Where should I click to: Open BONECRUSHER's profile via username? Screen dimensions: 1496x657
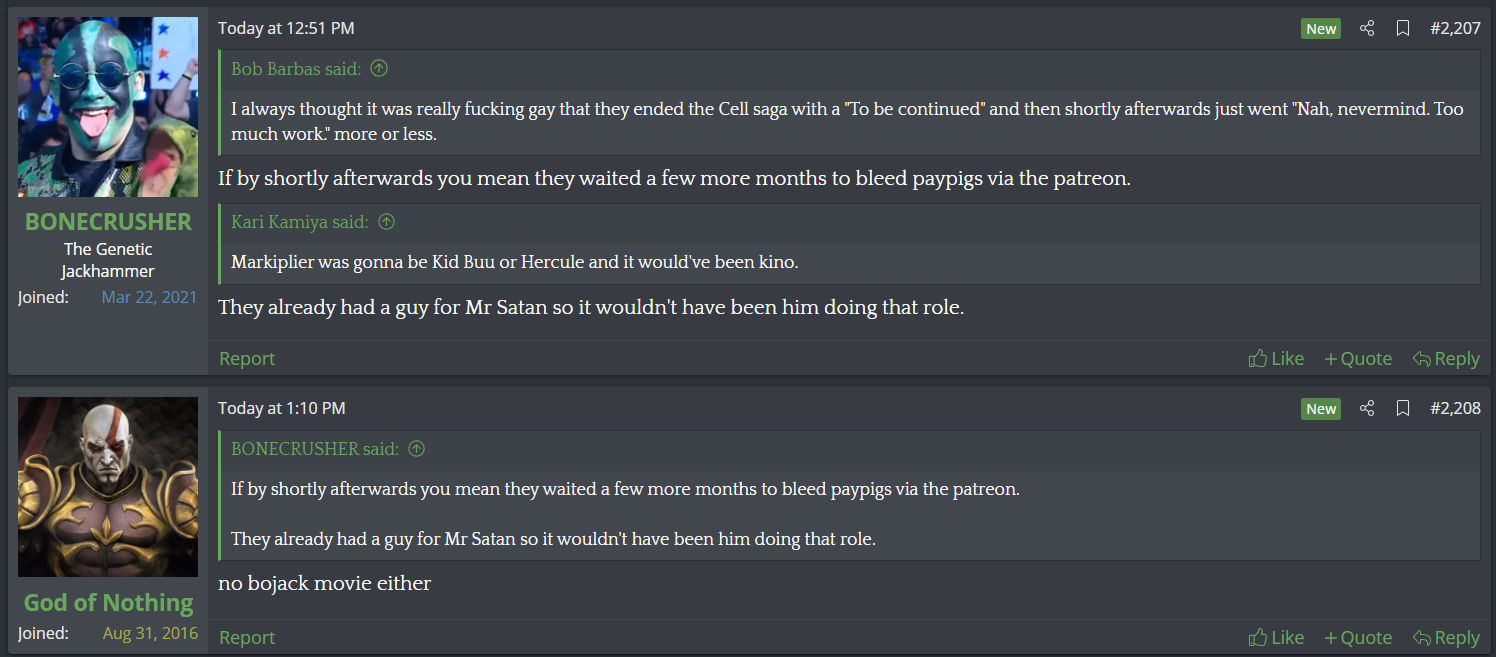[x=108, y=221]
